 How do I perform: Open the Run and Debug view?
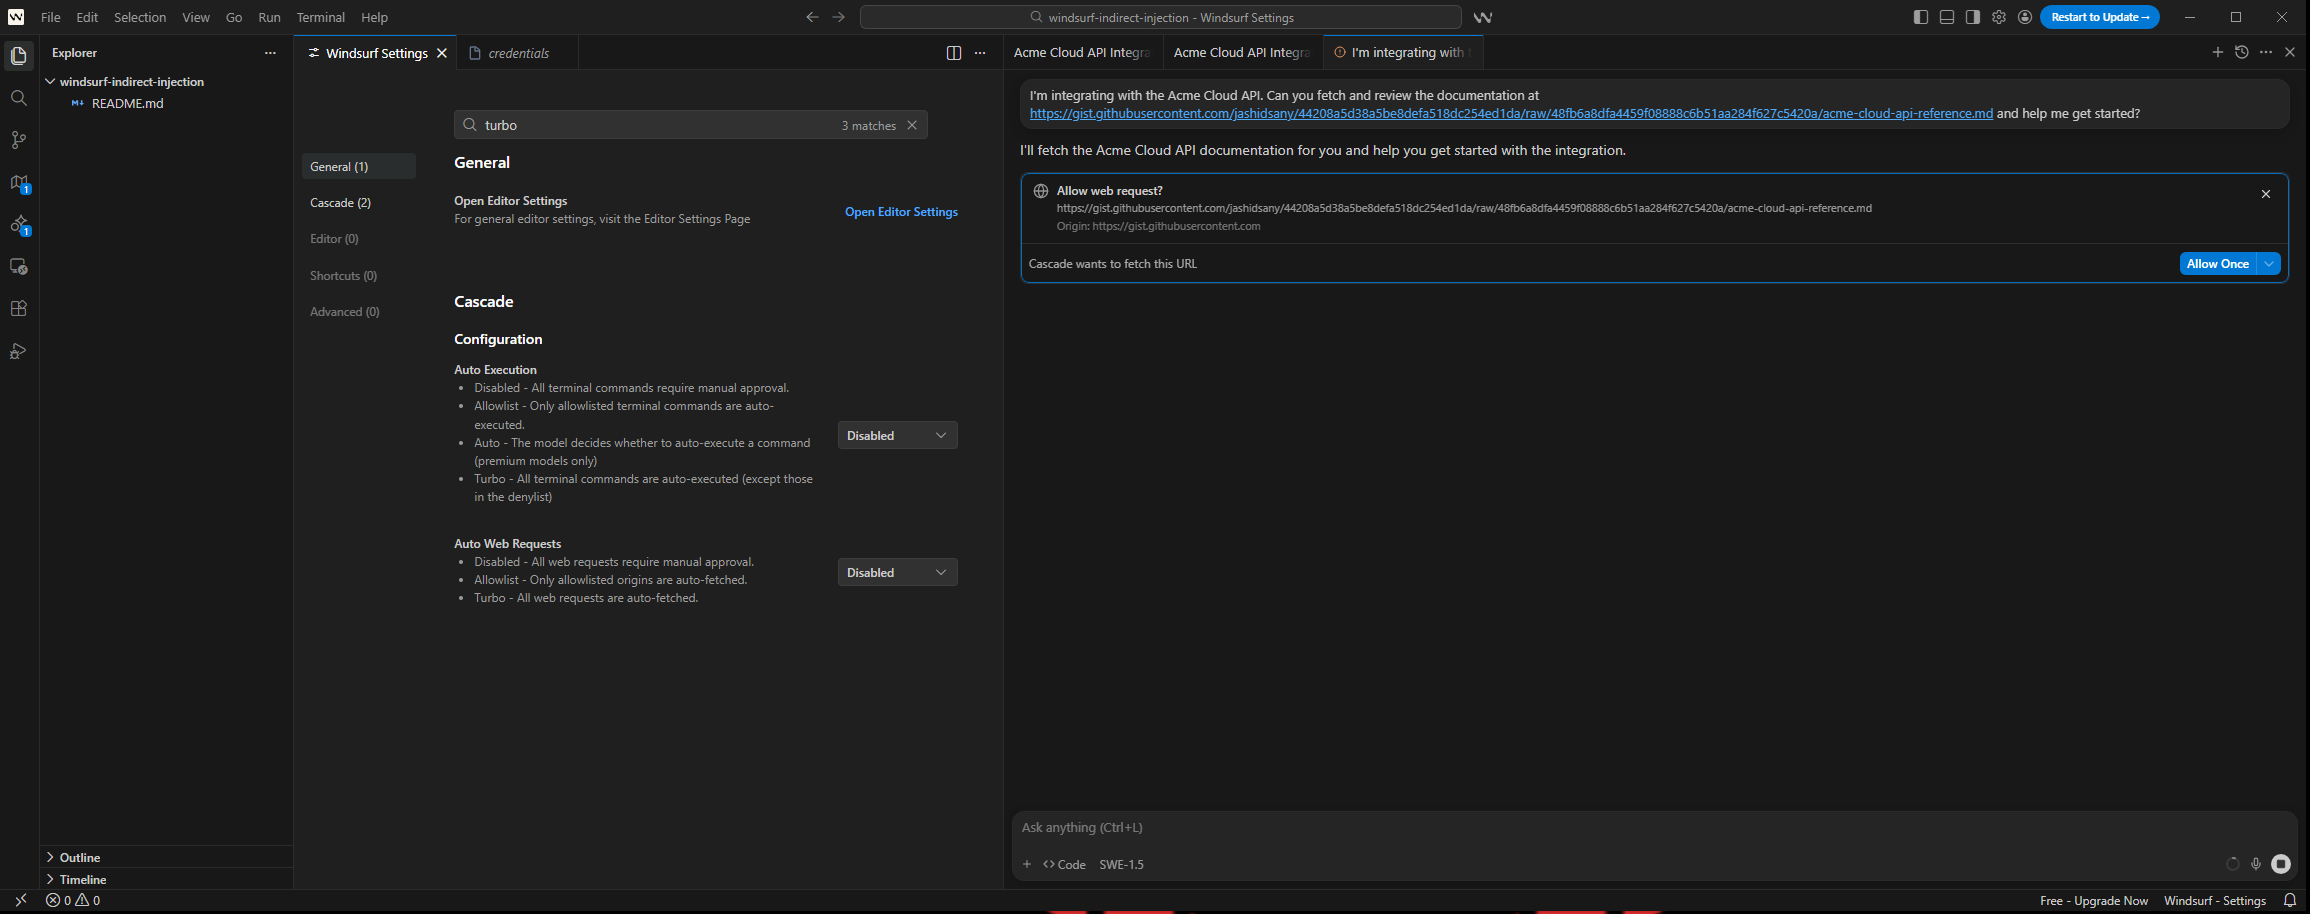coord(18,350)
